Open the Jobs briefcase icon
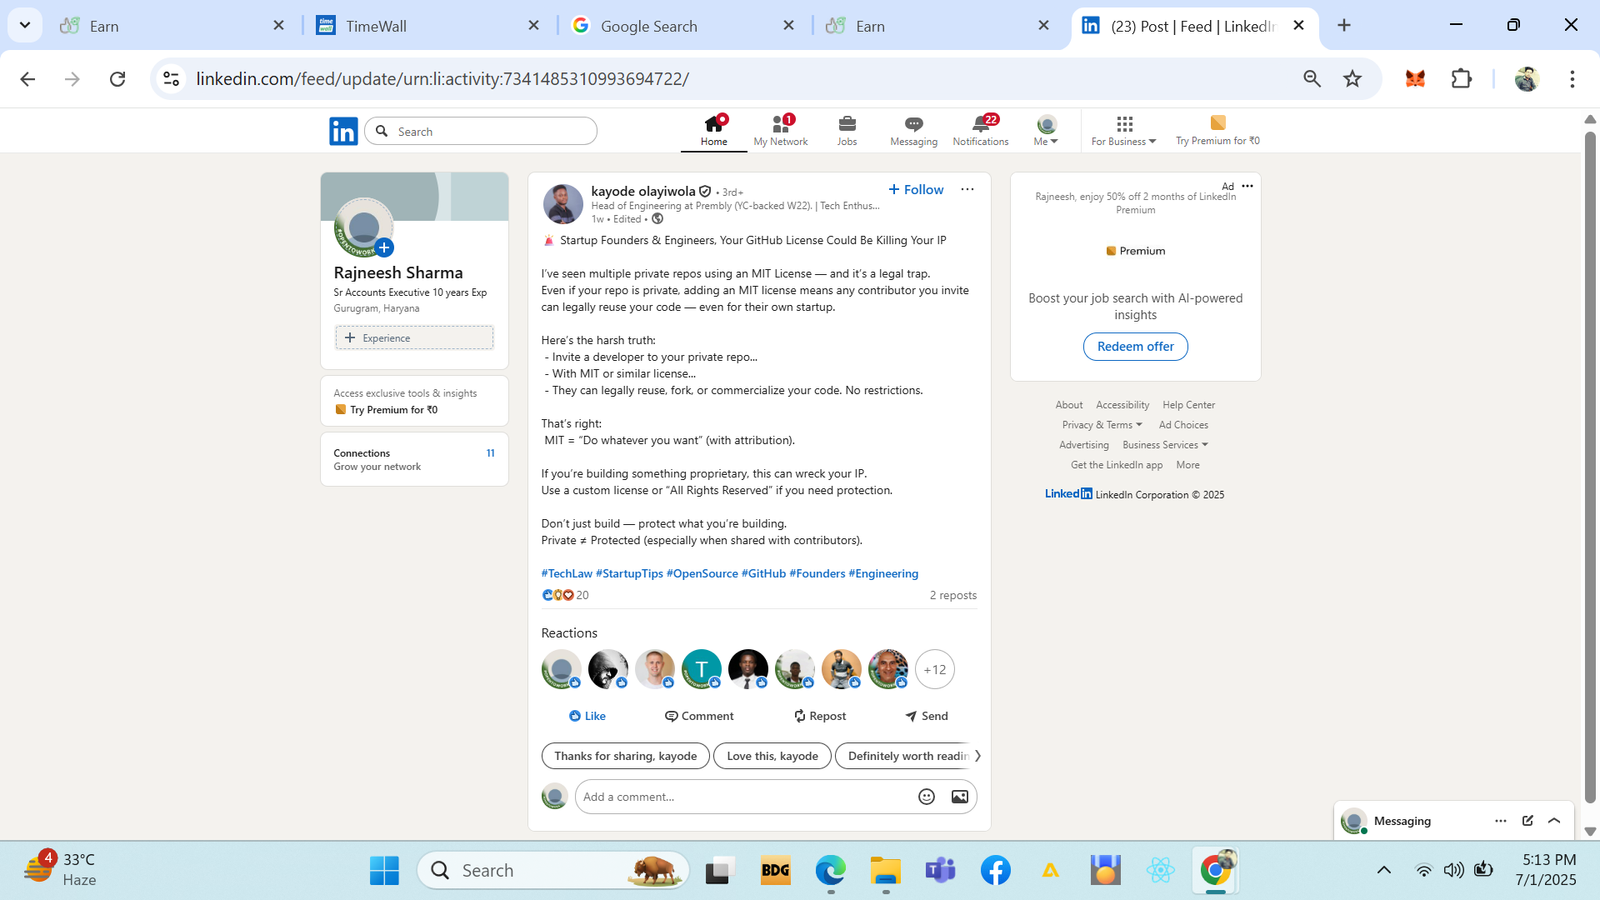The height and width of the screenshot is (900, 1600). pyautogui.click(x=847, y=130)
